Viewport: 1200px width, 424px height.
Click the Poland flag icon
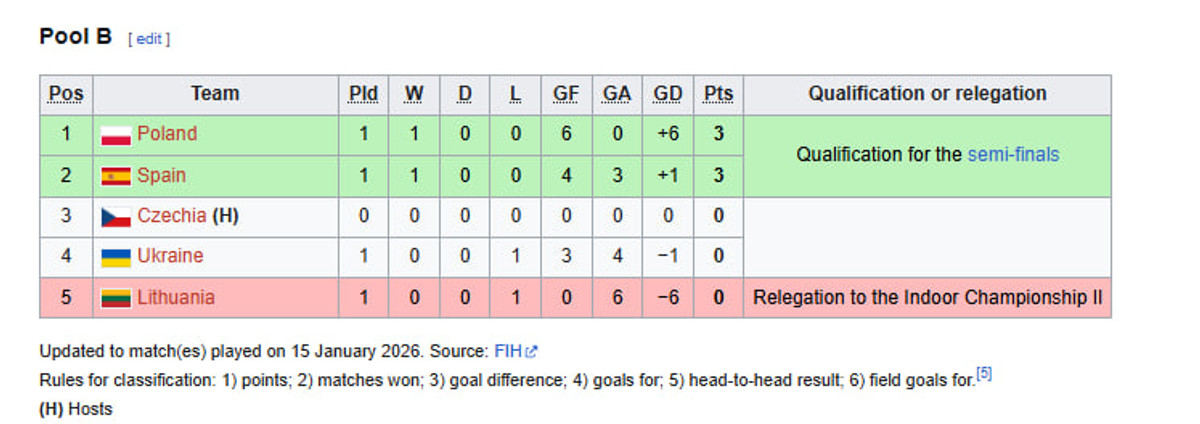tap(116, 136)
